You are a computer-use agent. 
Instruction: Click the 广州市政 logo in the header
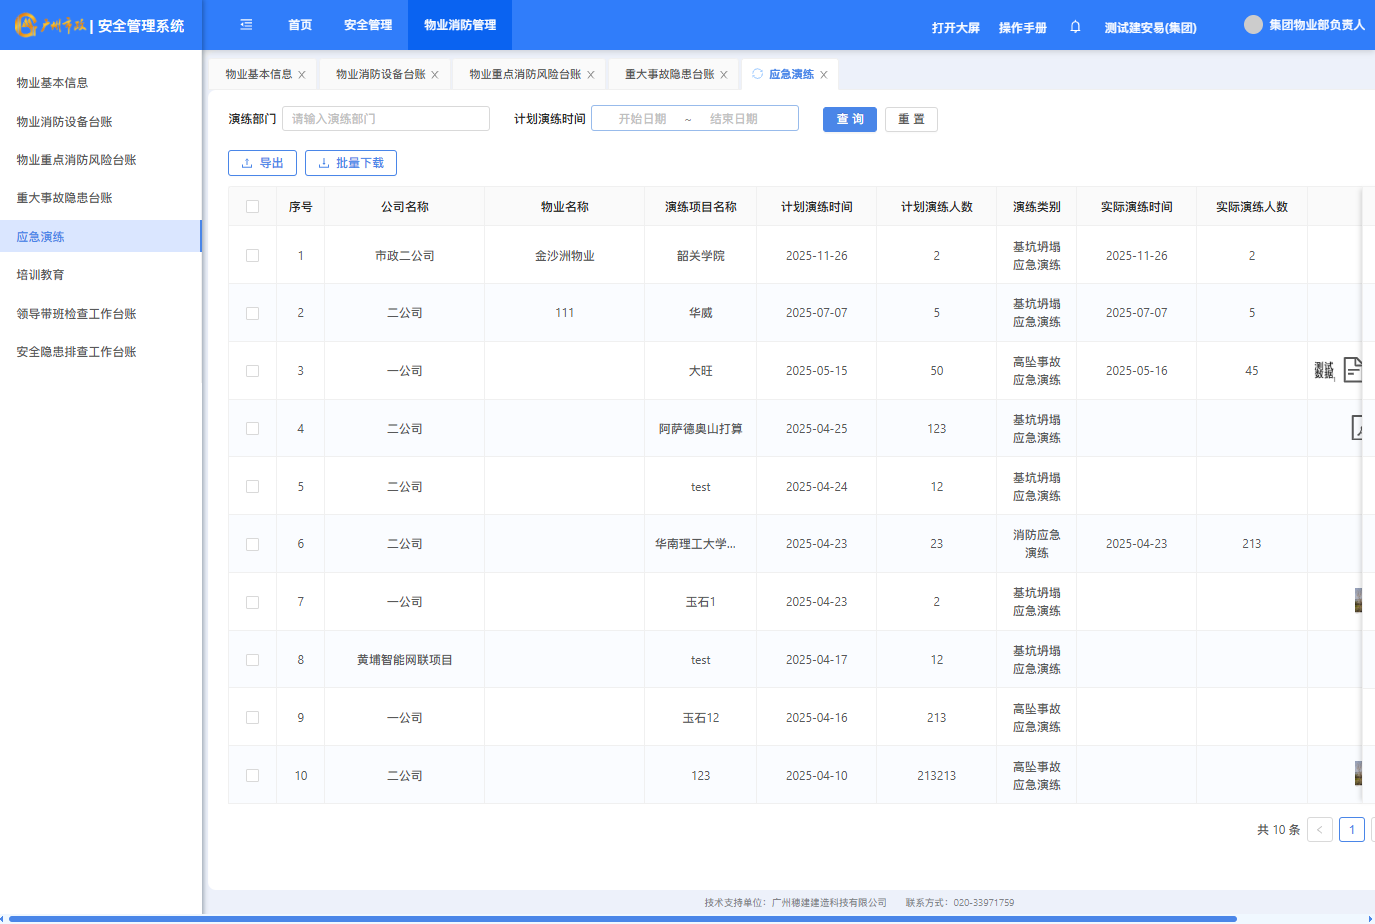(x=50, y=25)
